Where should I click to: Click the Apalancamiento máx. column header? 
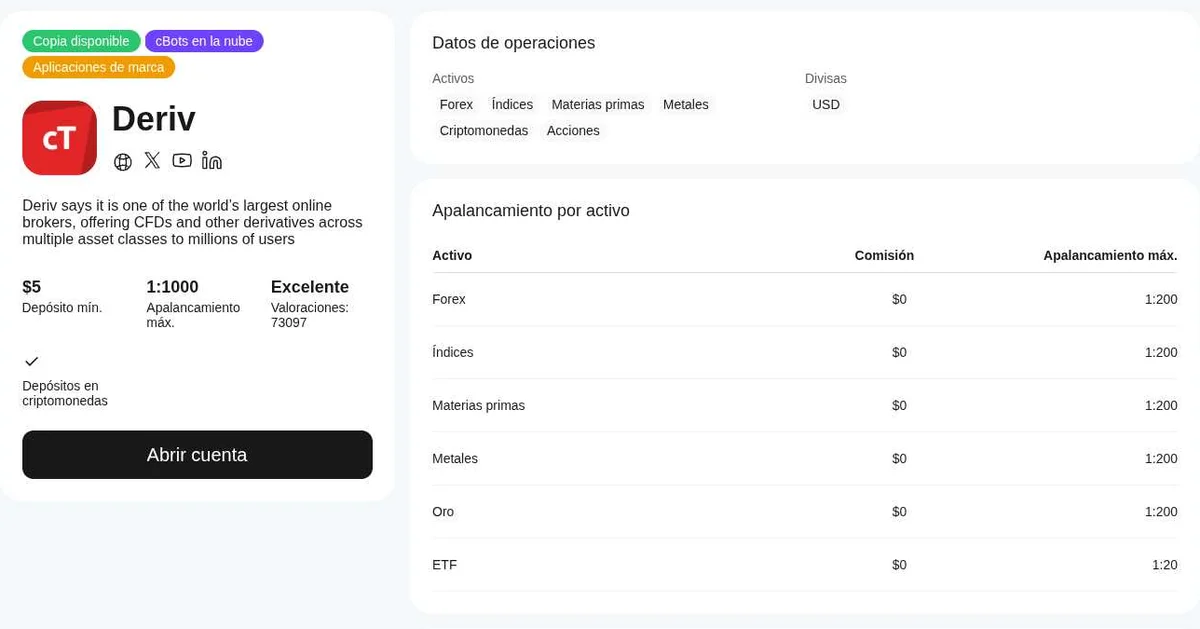click(x=1110, y=255)
